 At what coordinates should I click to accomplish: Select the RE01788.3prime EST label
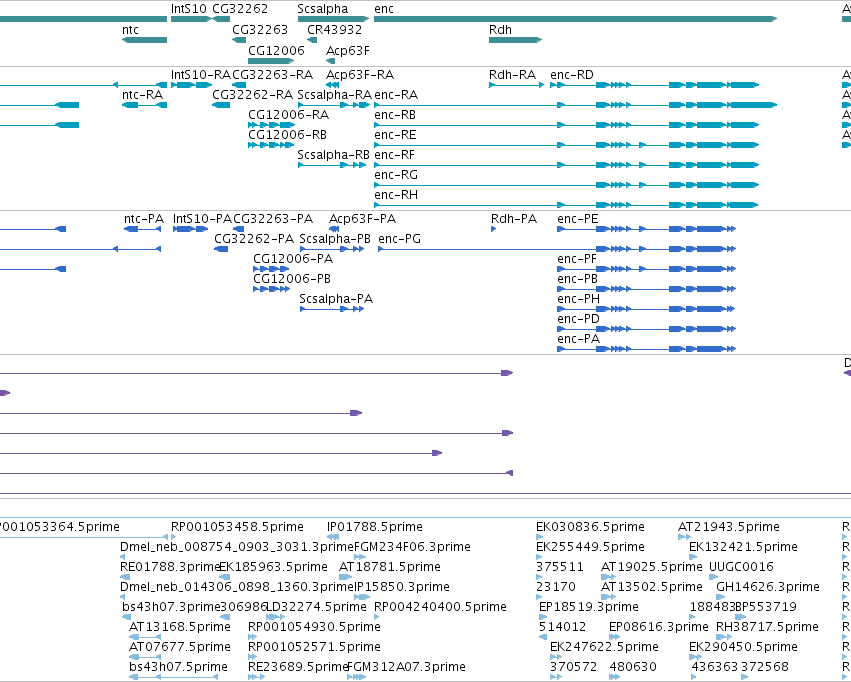[x=170, y=568]
